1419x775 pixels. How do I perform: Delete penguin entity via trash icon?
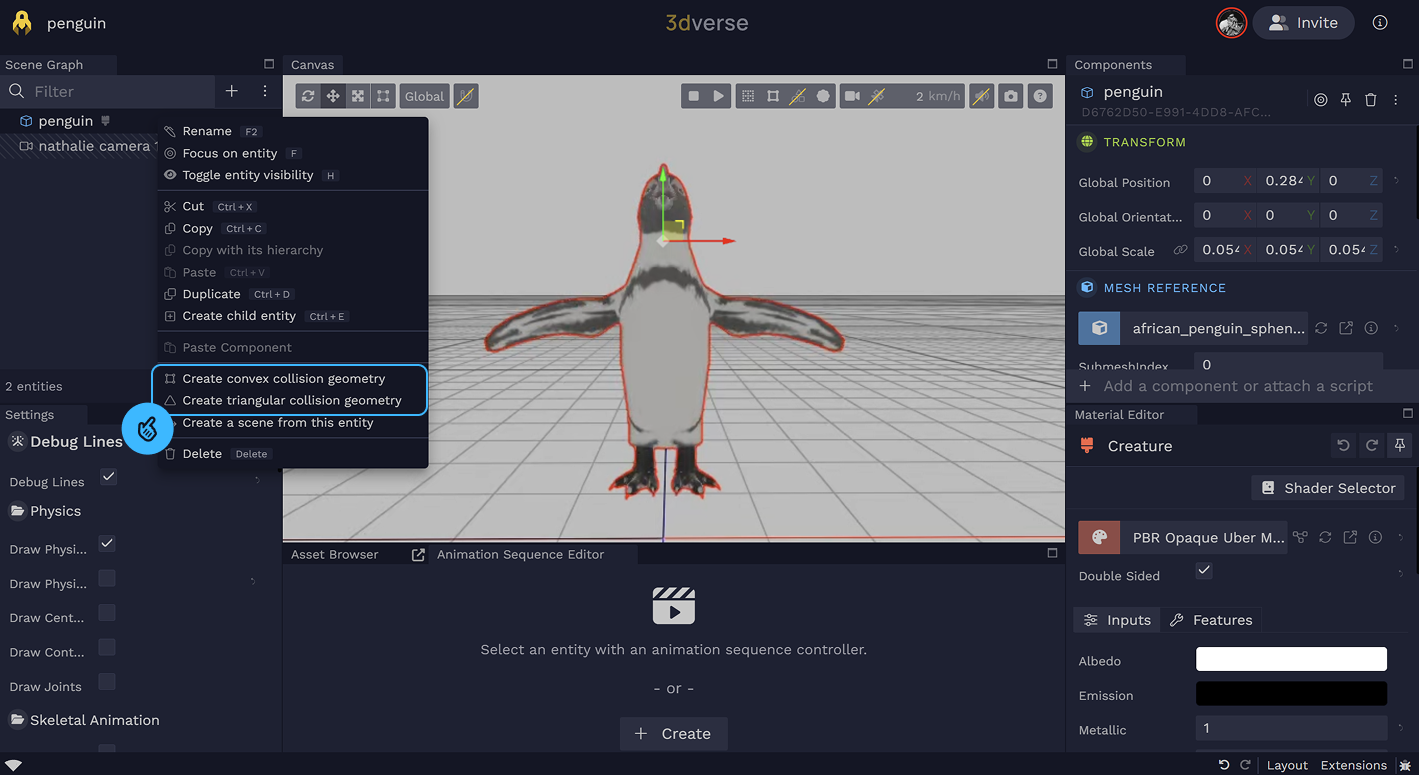1371,100
